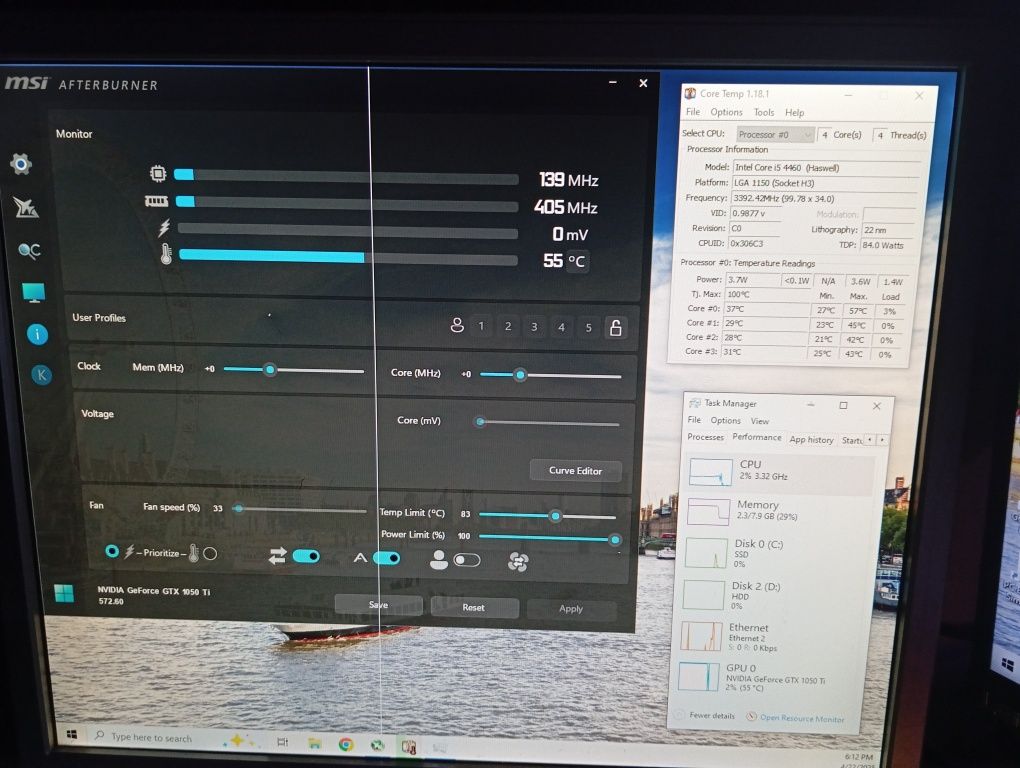Open Core Temp File menu
The image size is (1020, 768).
[693, 112]
